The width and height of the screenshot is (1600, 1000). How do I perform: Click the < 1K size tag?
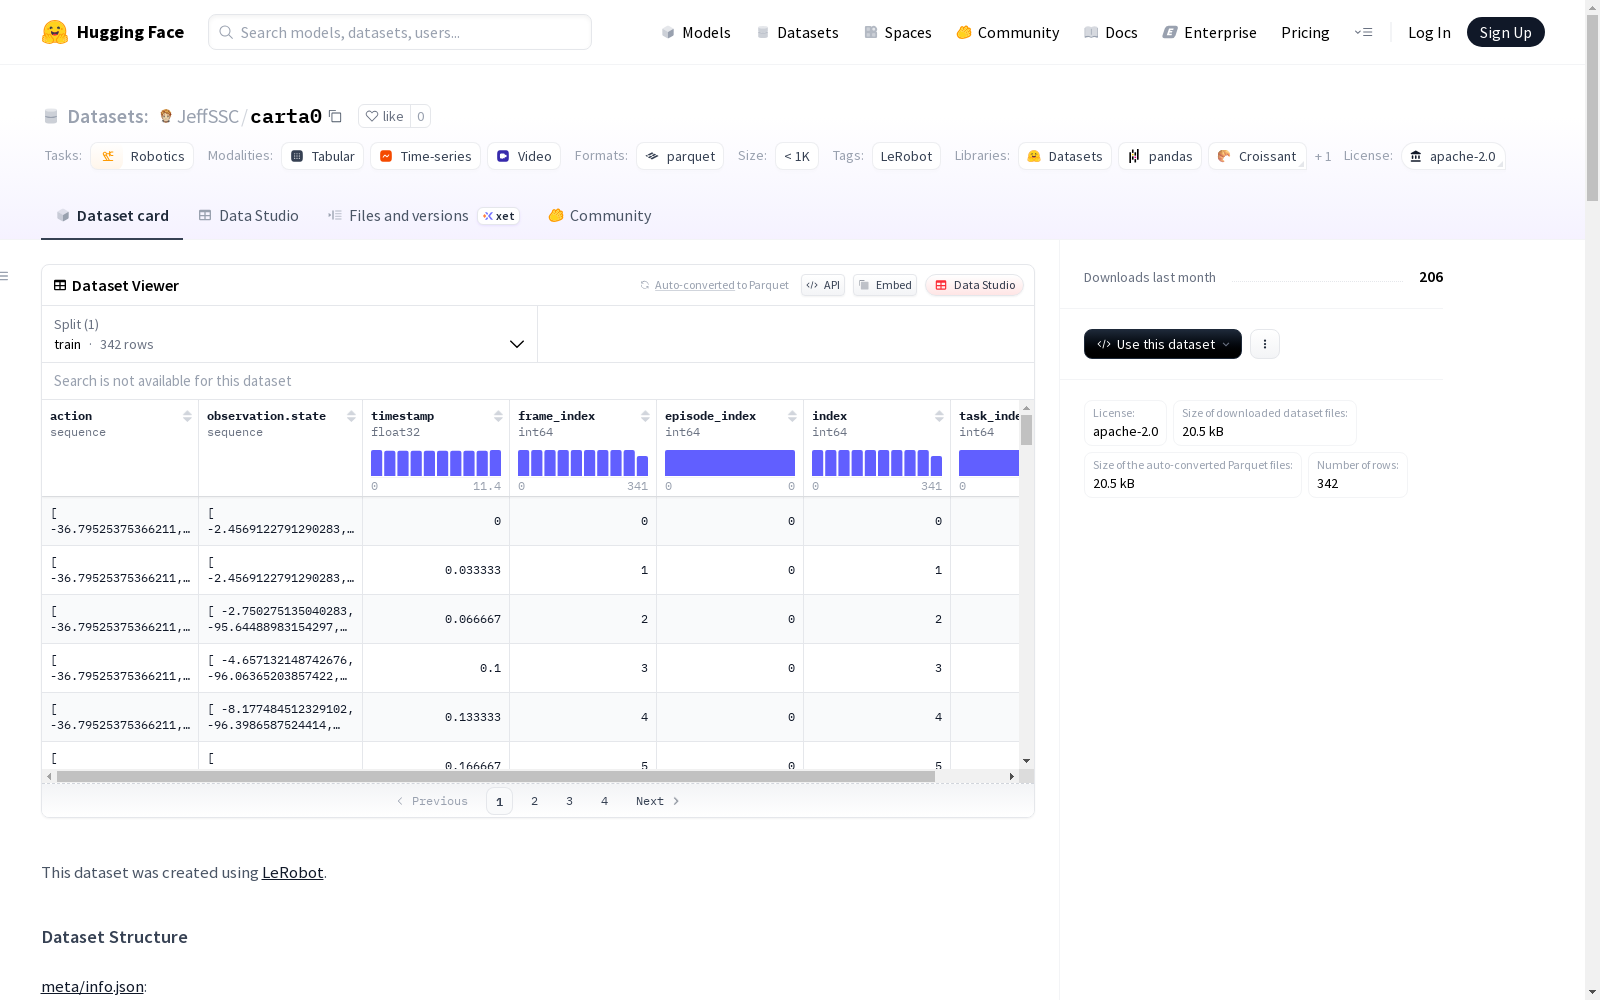click(x=797, y=156)
